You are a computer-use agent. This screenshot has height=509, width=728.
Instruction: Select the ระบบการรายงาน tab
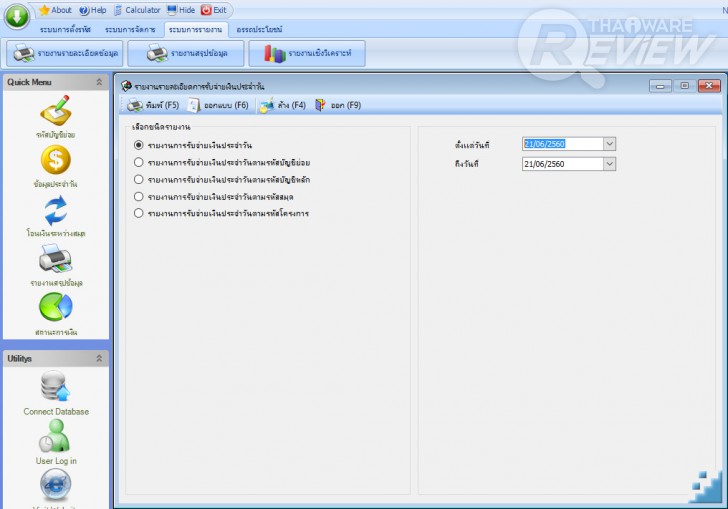pos(195,30)
